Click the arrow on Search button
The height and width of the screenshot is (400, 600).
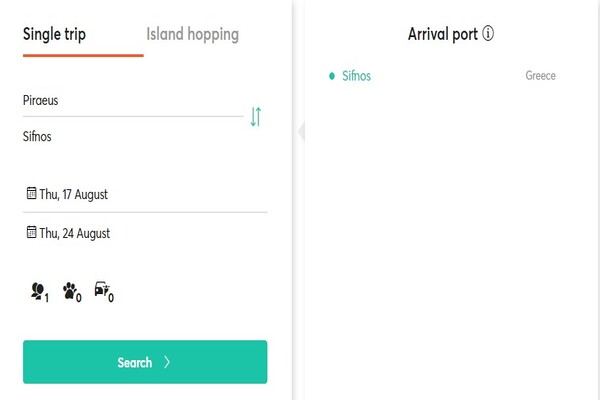coord(167,362)
